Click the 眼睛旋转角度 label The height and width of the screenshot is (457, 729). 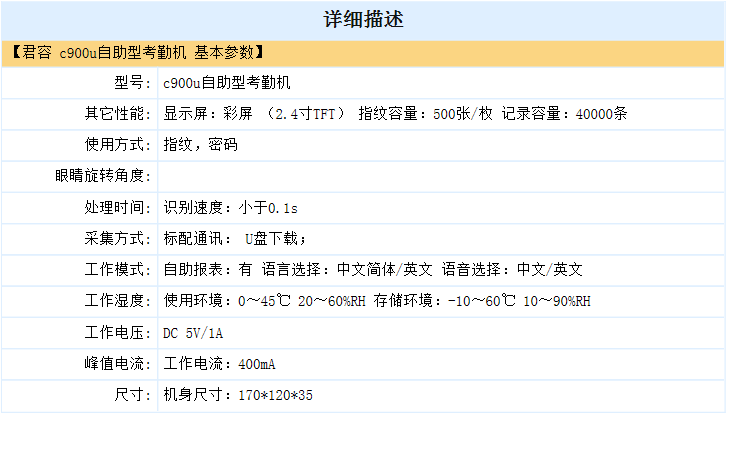(x=103, y=176)
